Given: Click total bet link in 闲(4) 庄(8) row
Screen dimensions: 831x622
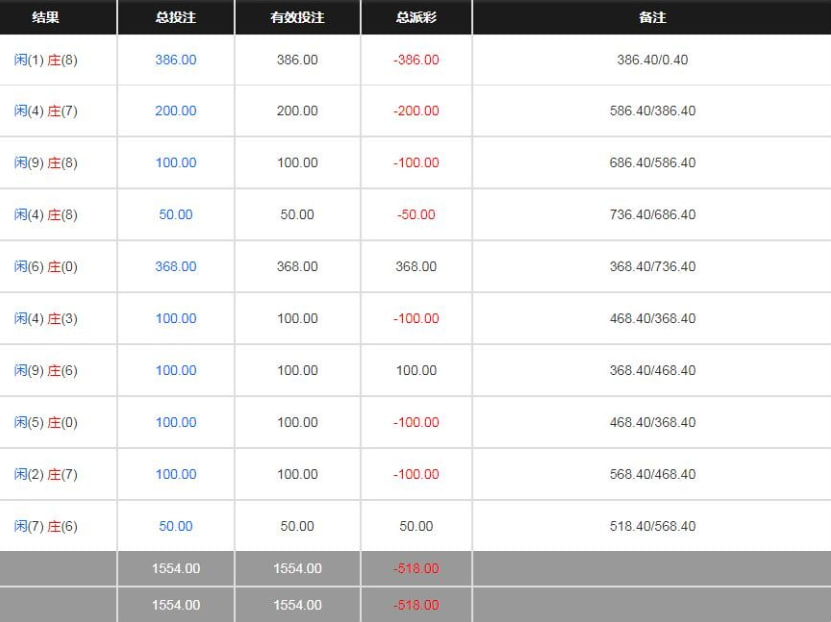Looking at the screenshot, I should click(x=176, y=215).
